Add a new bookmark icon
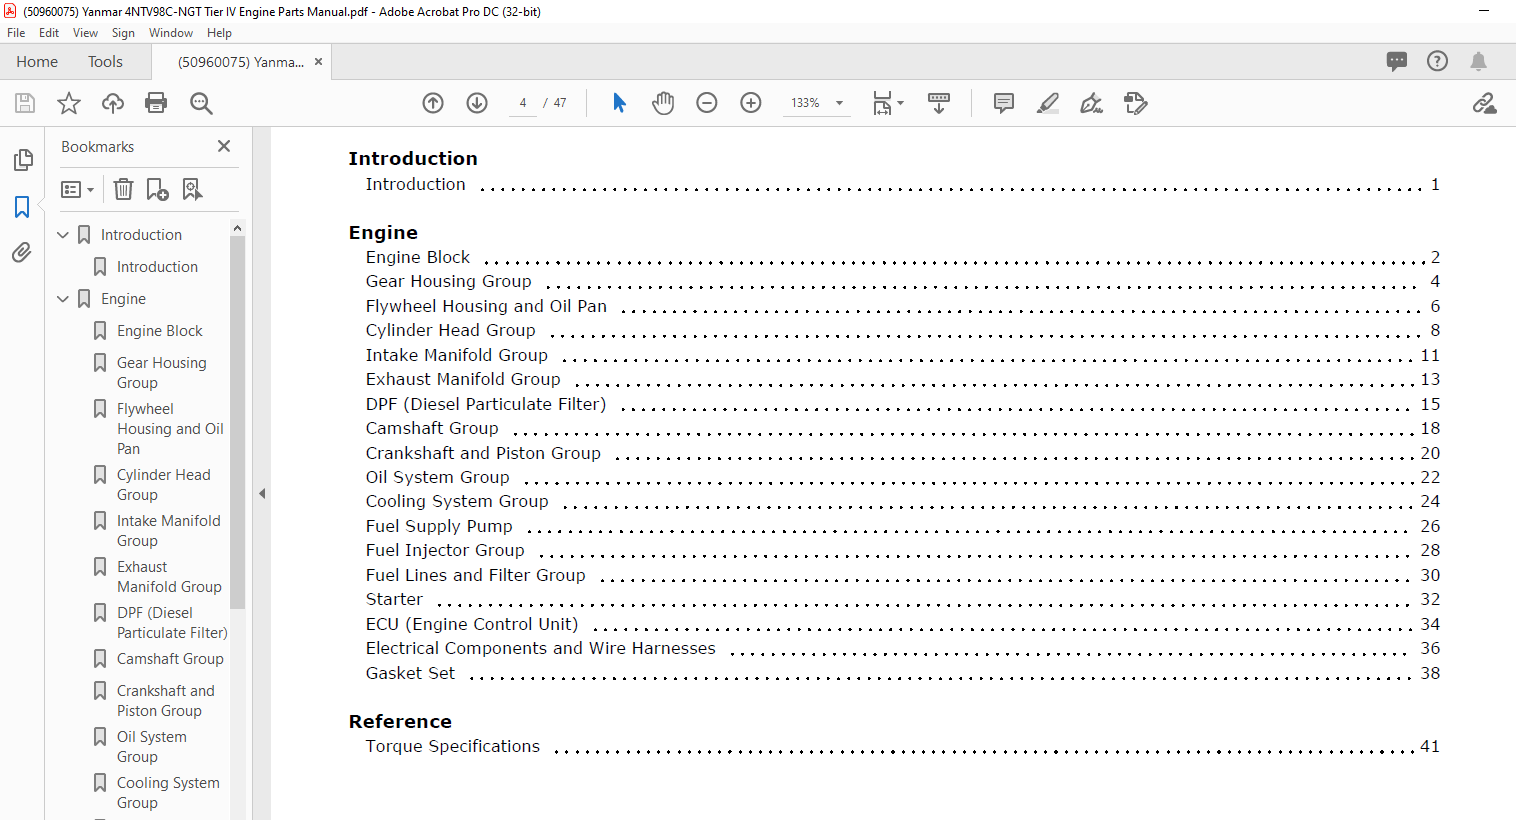This screenshot has width=1516, height=820. [157, 189]
